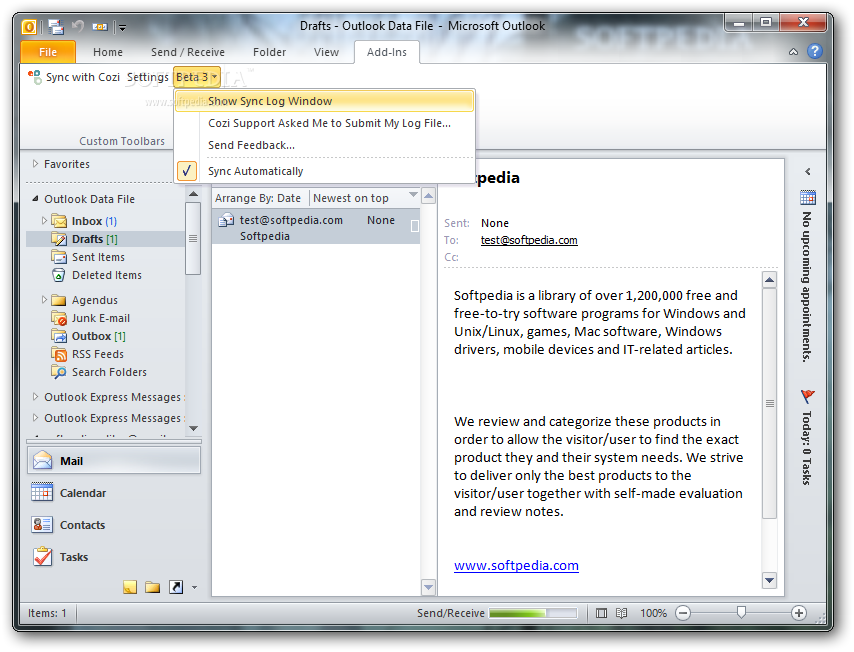The height and width of the screenshot is (652, 854).
Task: Click the Outlook application icon in title bar
Action: tap(29, 26)
